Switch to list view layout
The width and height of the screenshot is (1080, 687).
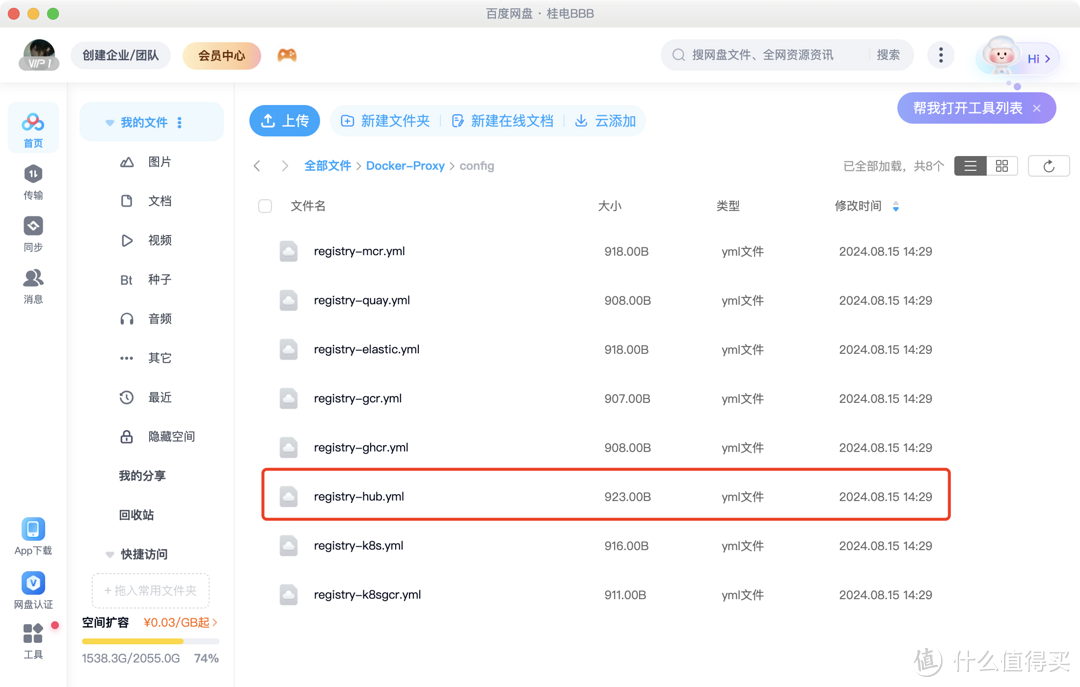(970, 166)
